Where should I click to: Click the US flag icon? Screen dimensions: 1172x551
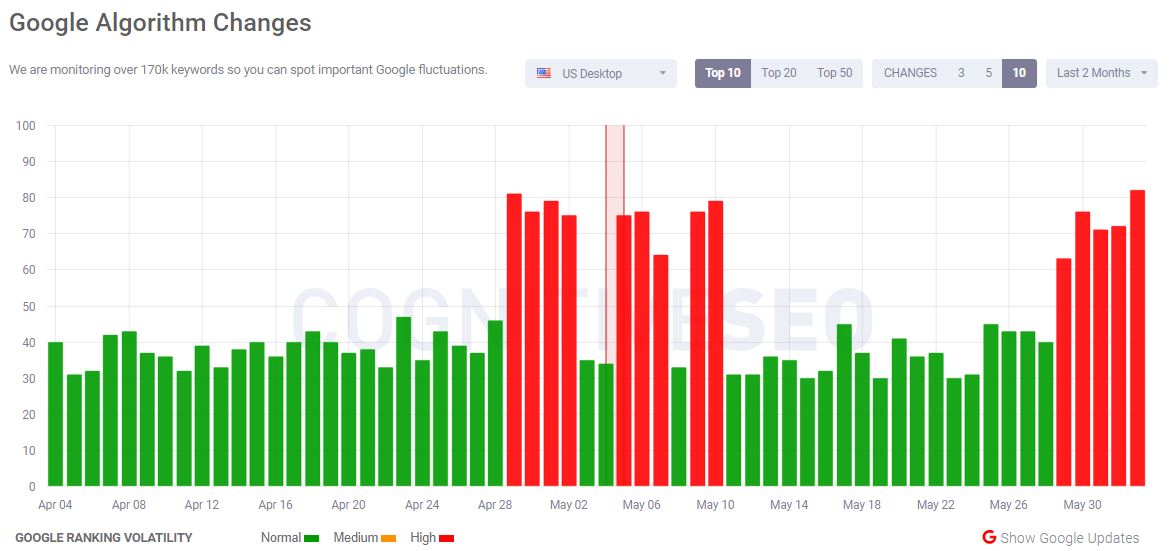click(544, 73)
